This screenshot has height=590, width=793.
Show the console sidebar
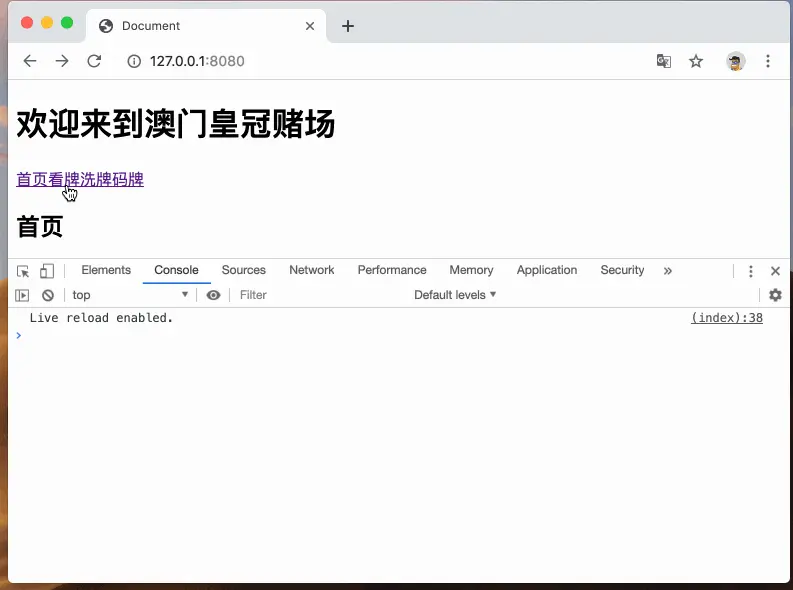coord(22,295)
